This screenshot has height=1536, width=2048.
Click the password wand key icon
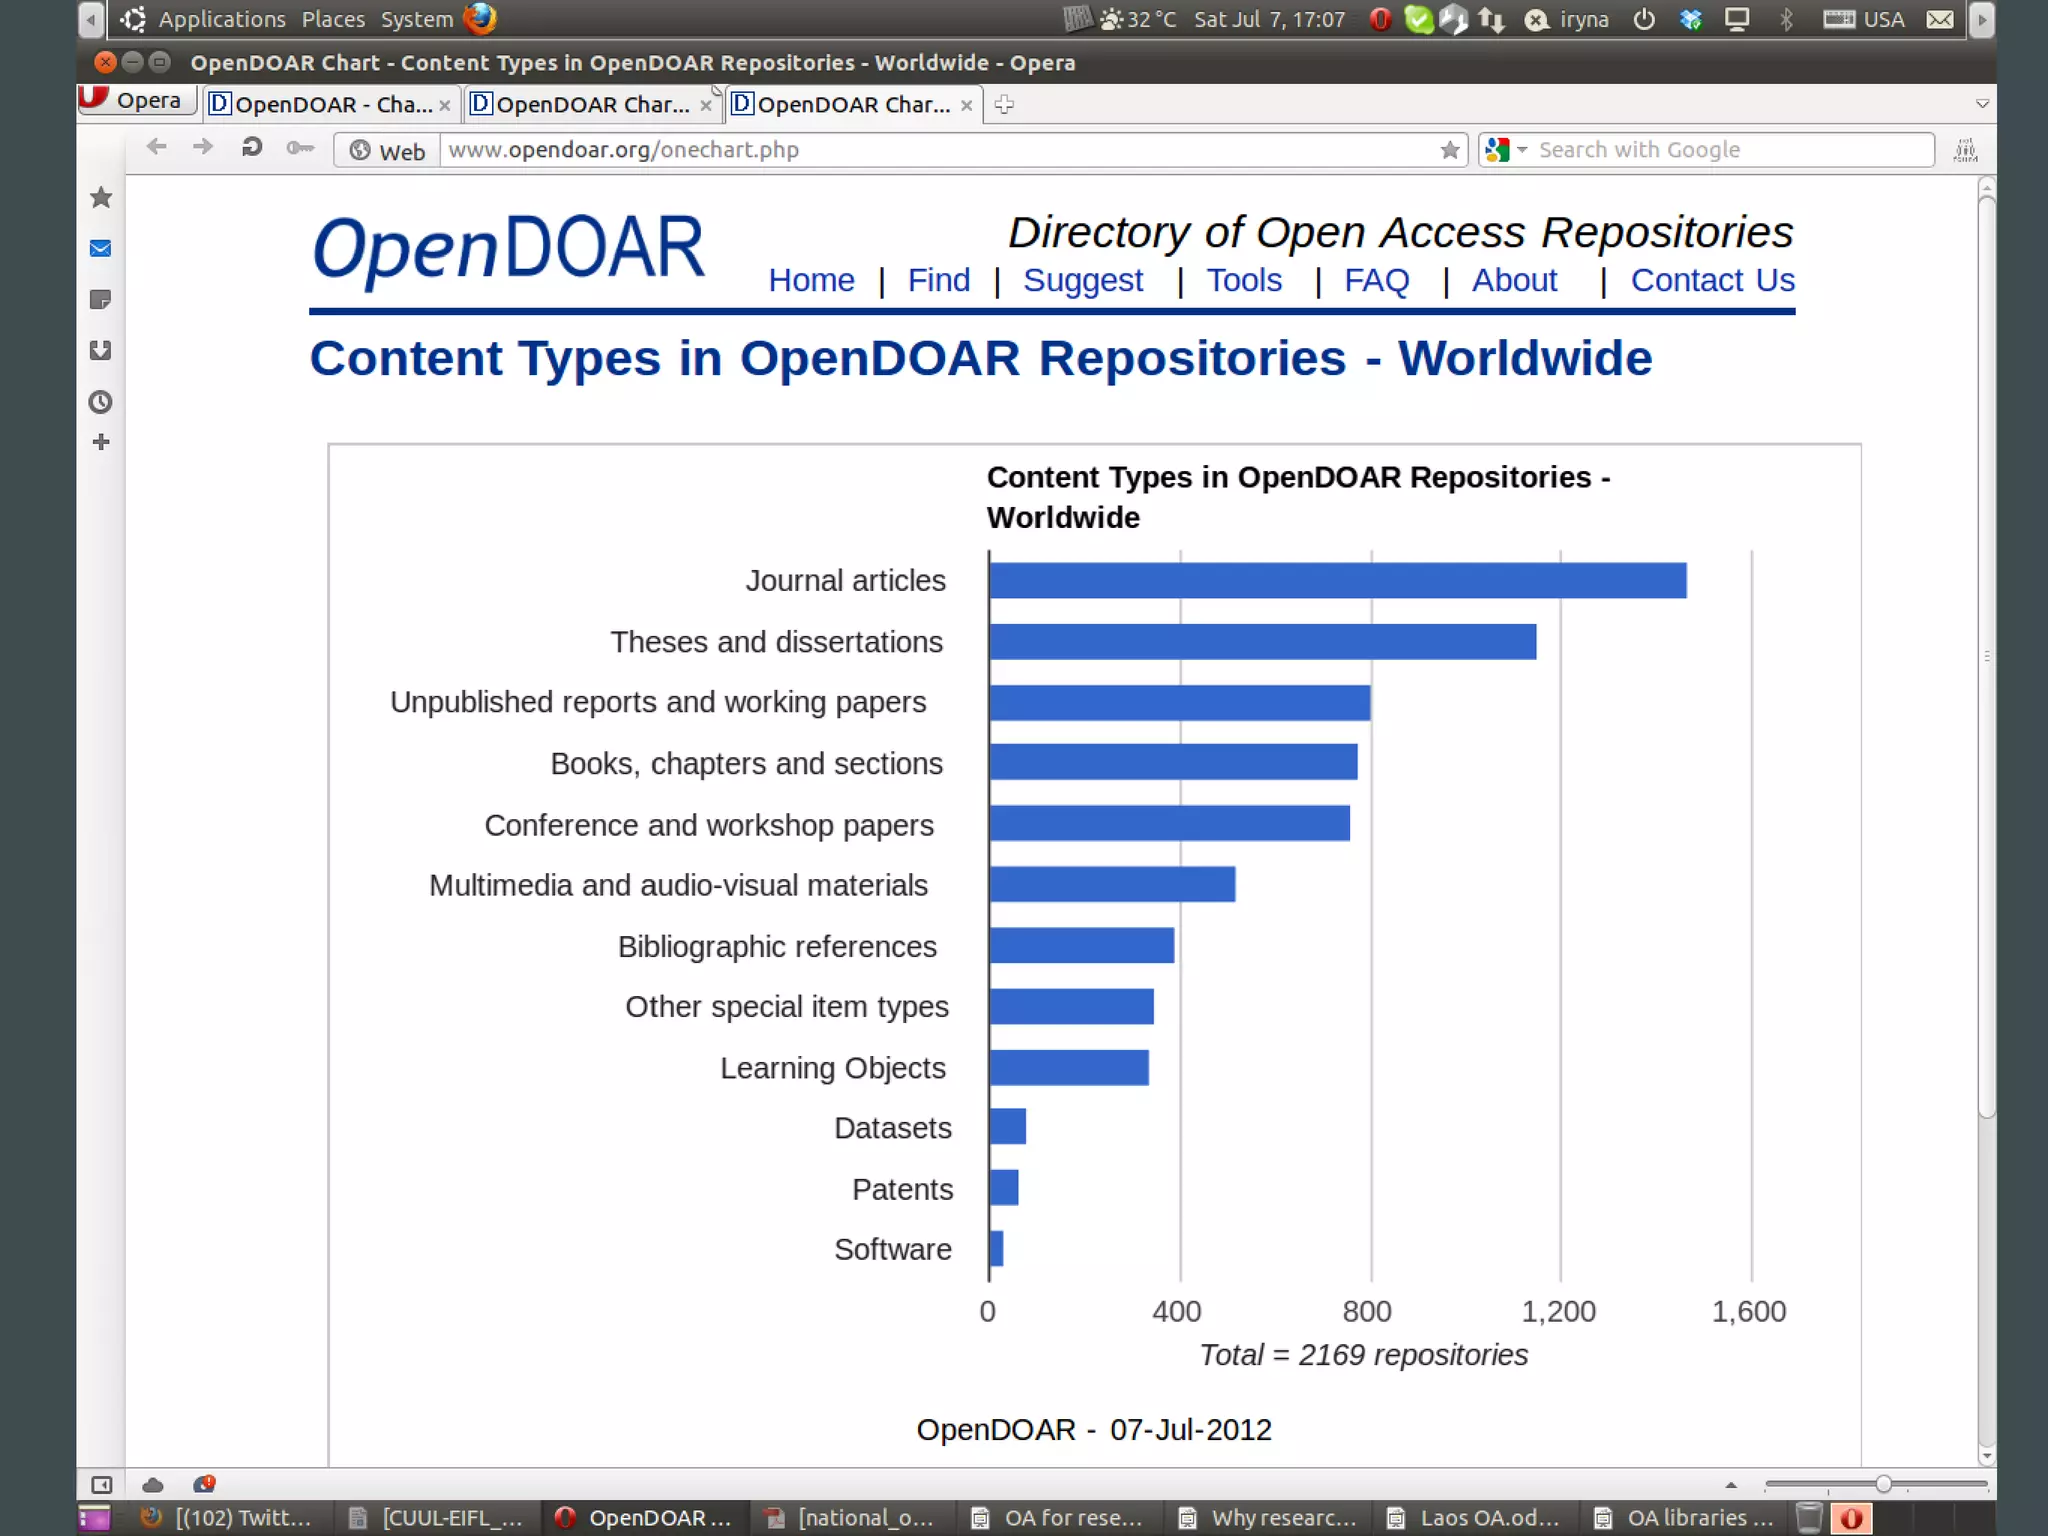click(300, 149)
